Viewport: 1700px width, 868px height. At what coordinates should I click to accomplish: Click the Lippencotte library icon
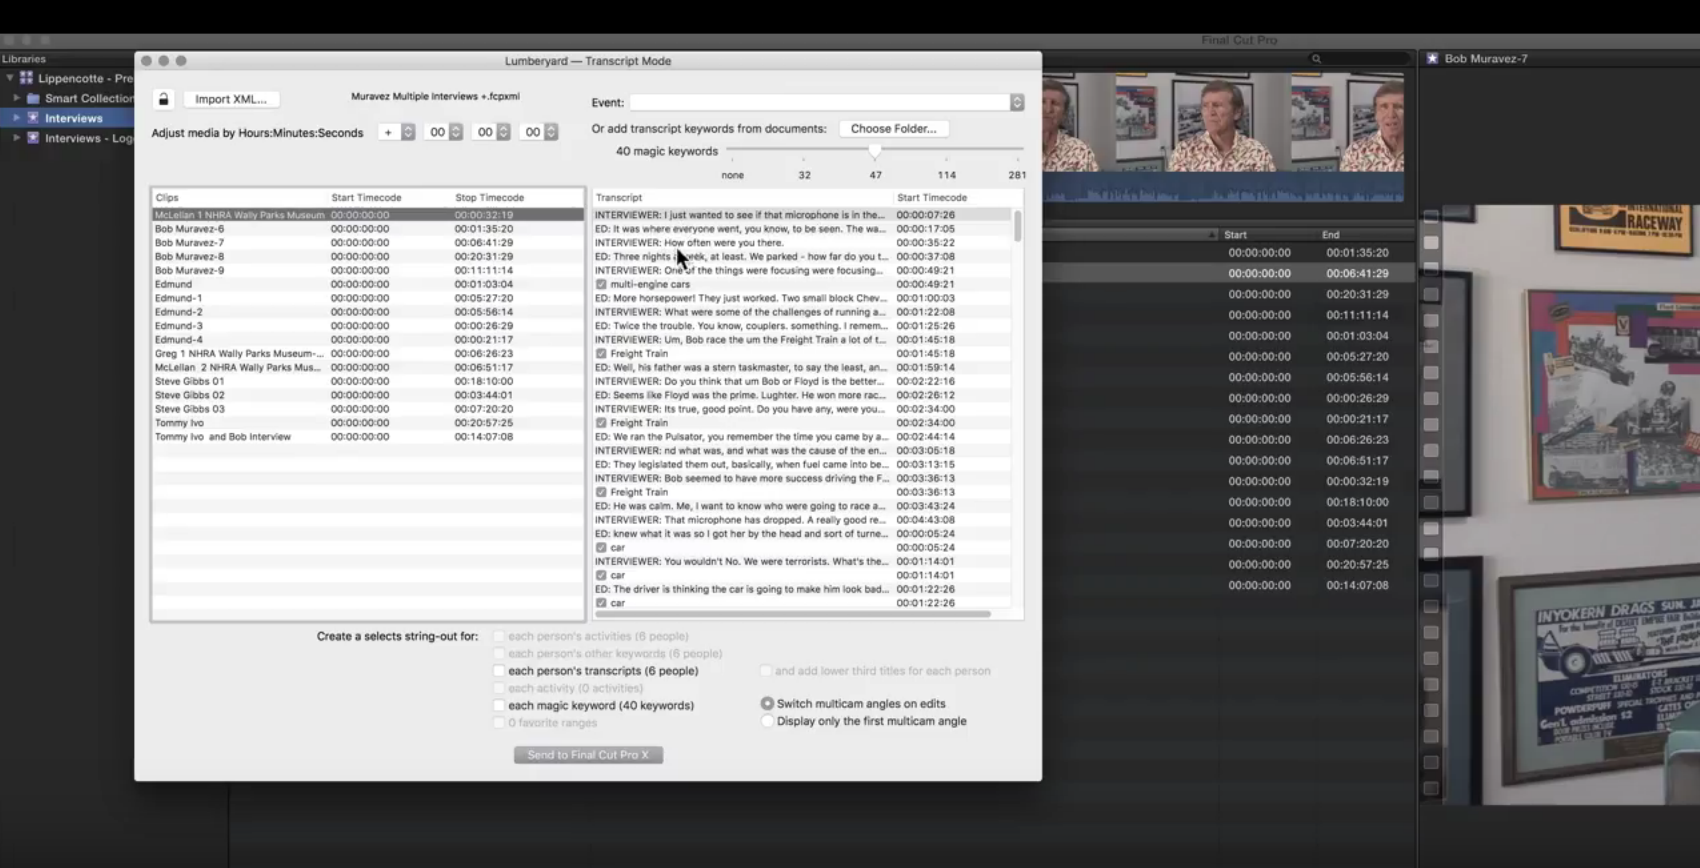click(x=26, y=78)
